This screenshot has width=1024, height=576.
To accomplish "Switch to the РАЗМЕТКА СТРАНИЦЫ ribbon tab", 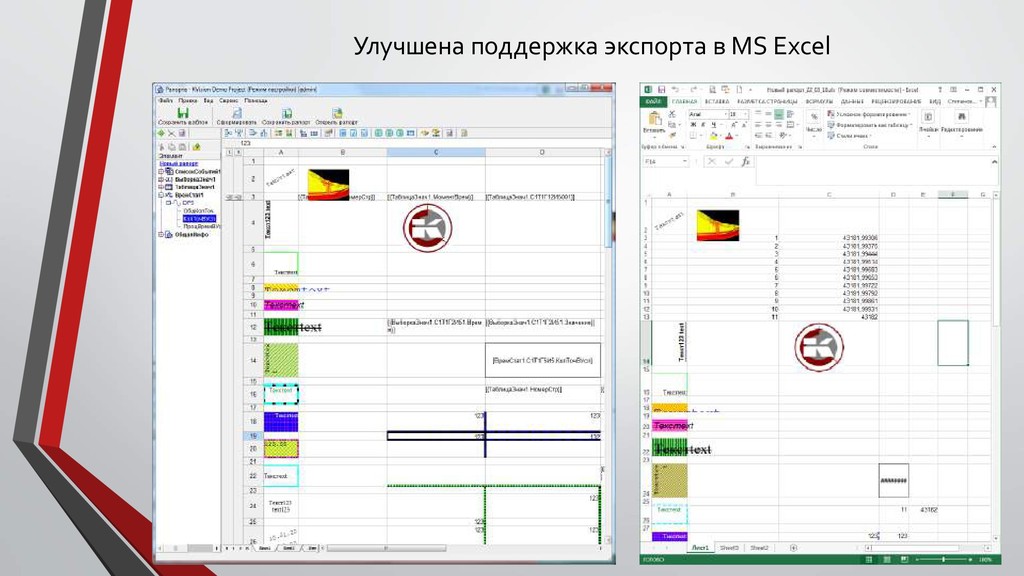I will pos(767,102).
